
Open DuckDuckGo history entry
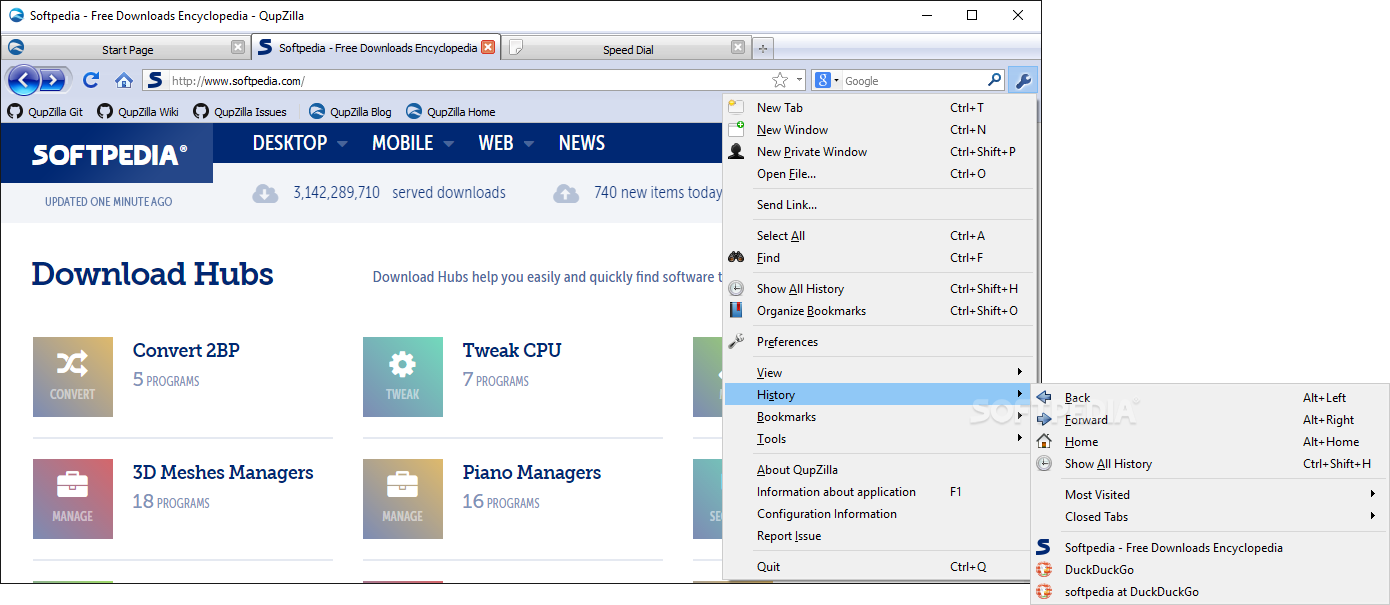[1209, 570]
